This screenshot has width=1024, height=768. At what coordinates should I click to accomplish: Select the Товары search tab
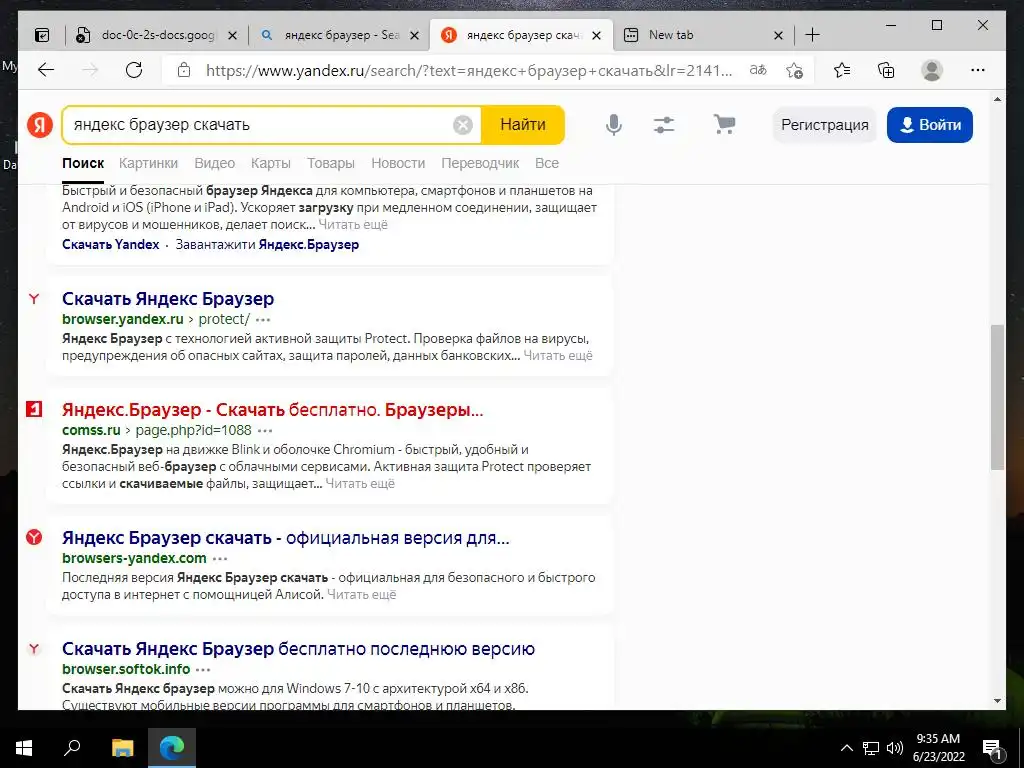click(330, 163)
